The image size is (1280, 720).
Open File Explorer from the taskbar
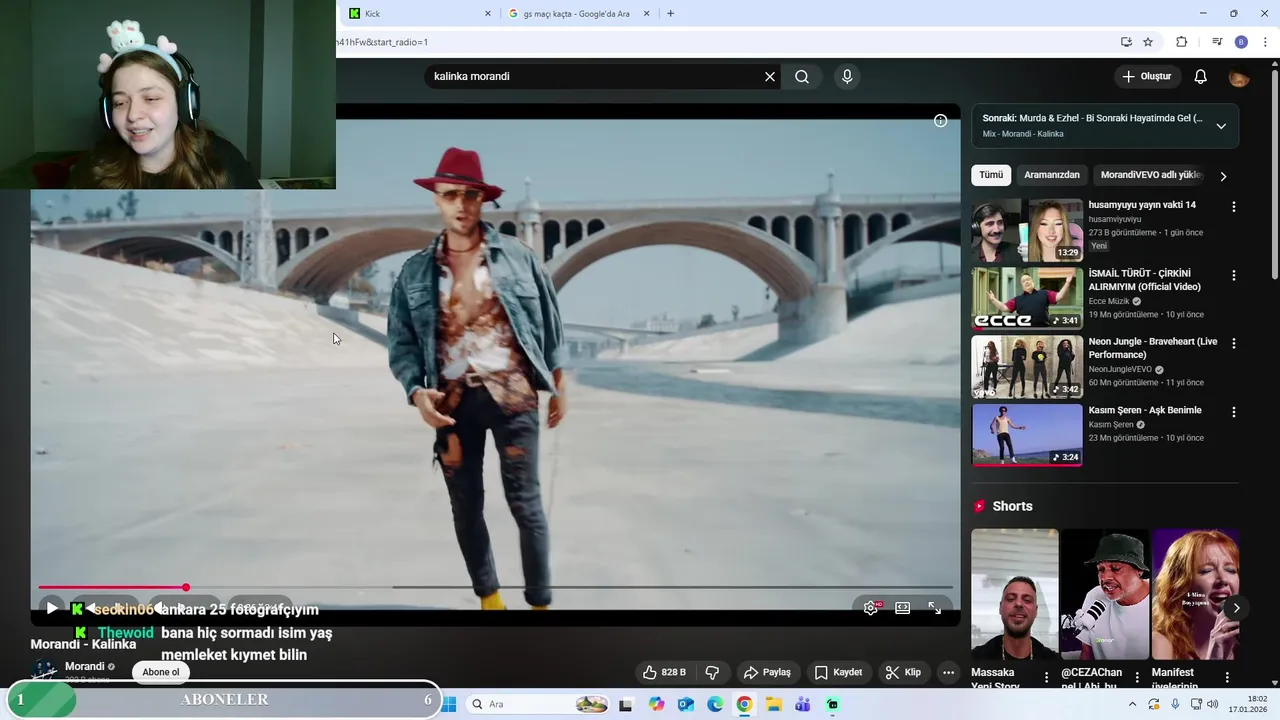[774, 704]
